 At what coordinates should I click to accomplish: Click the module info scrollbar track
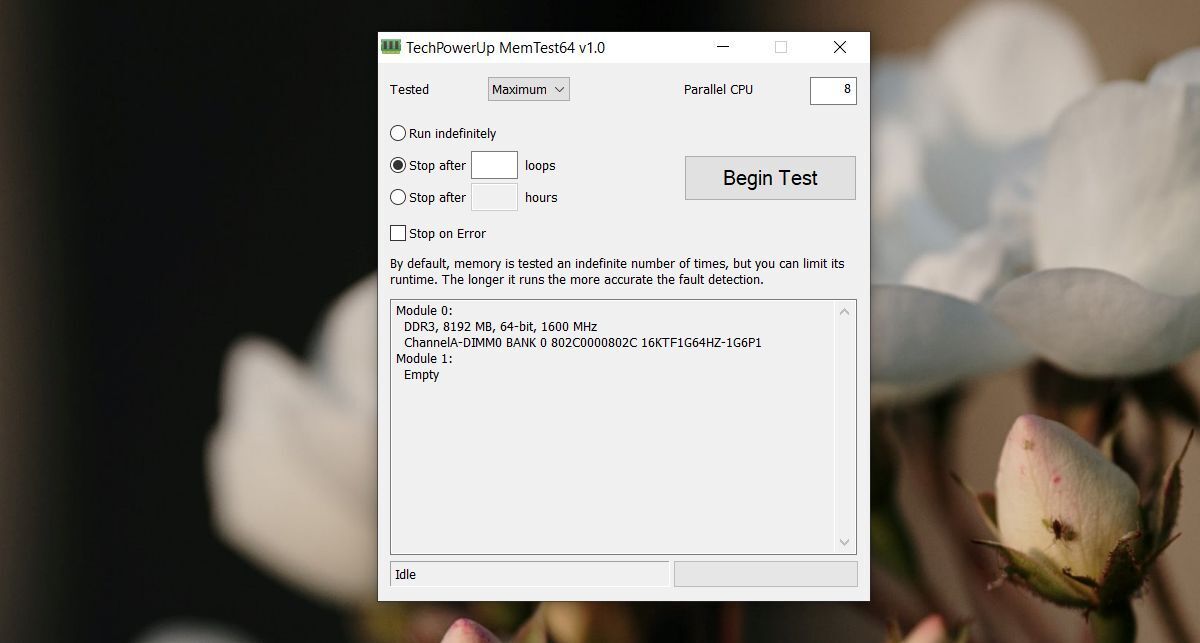tap(845, 430)
